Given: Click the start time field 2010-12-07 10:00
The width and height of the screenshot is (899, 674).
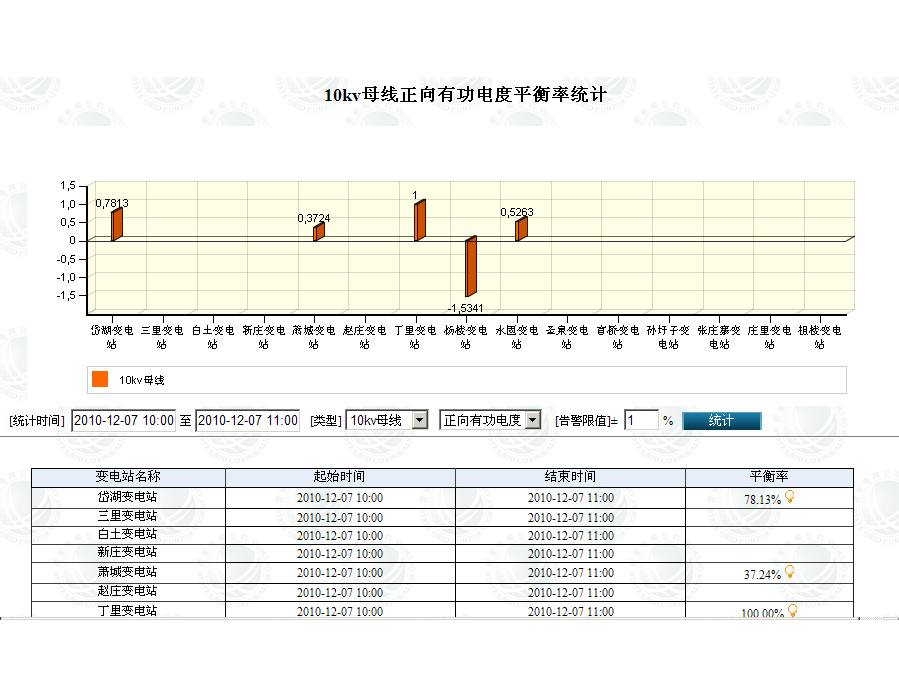Looking at the screenshot, I should 123,421.
